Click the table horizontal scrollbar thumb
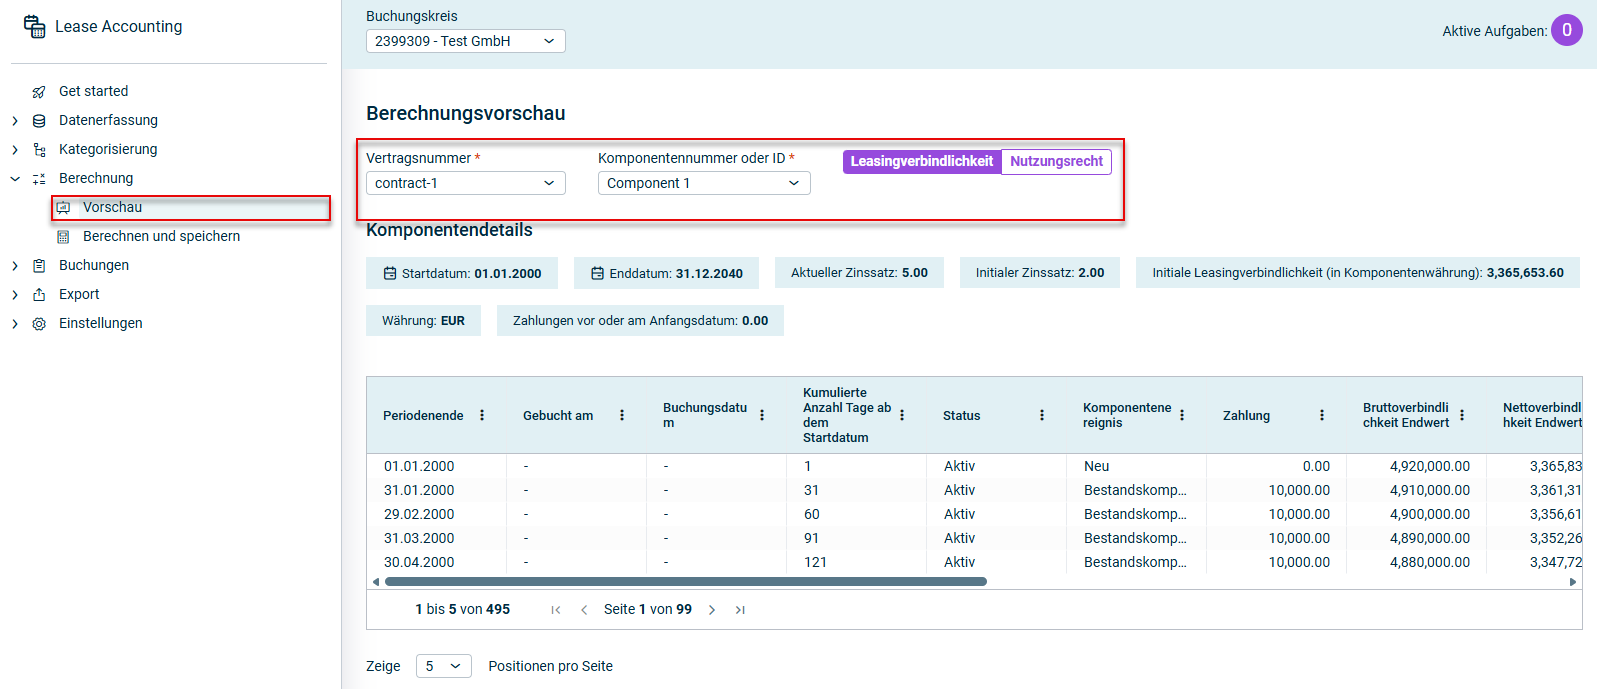This screenshot has width=1597, height=689. point(686,581)
